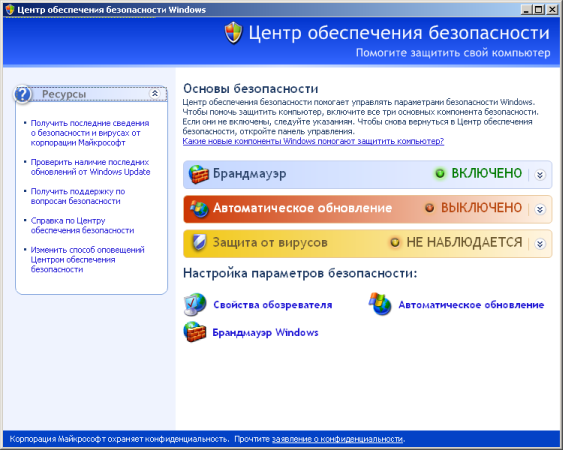Minimize the Security Center window
This screenshot has width=563, height=450.
coord(526,9)
